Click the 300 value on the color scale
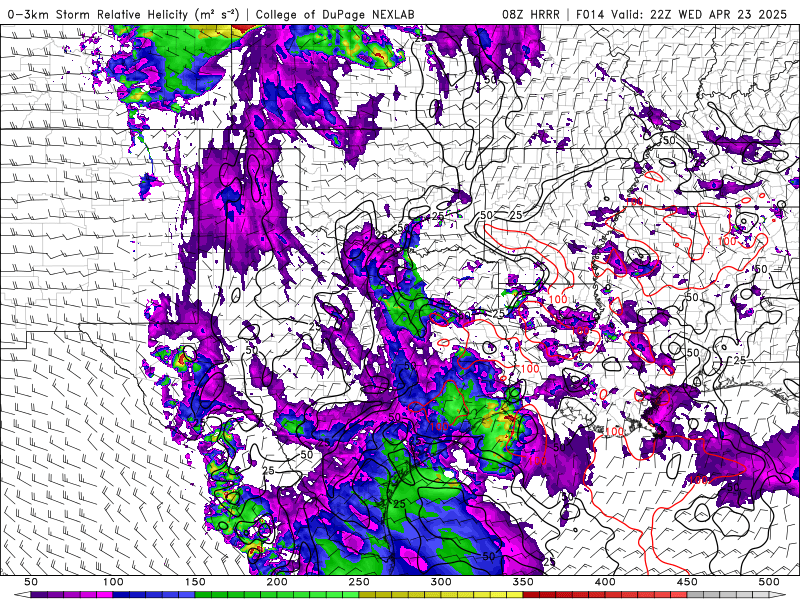The image size is (800, 600). tap(441, 582)
